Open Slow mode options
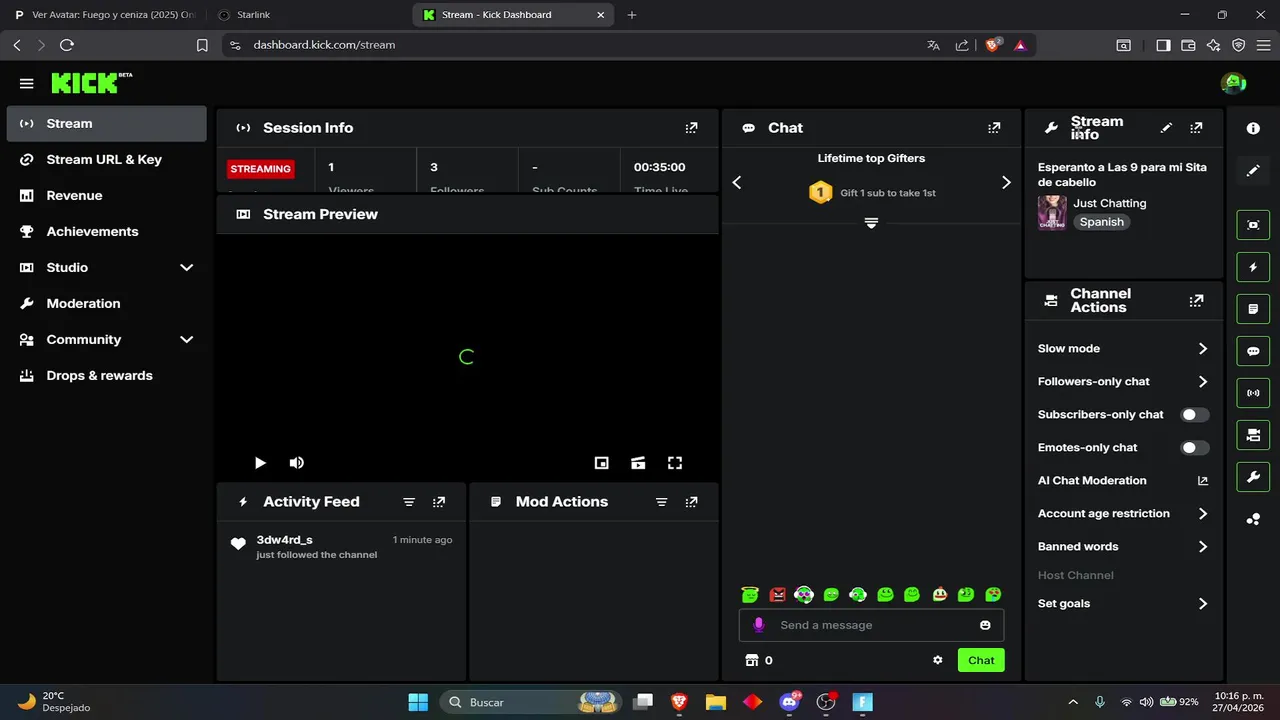This screenshot has width=1280, height=720. pos(1123,349)
